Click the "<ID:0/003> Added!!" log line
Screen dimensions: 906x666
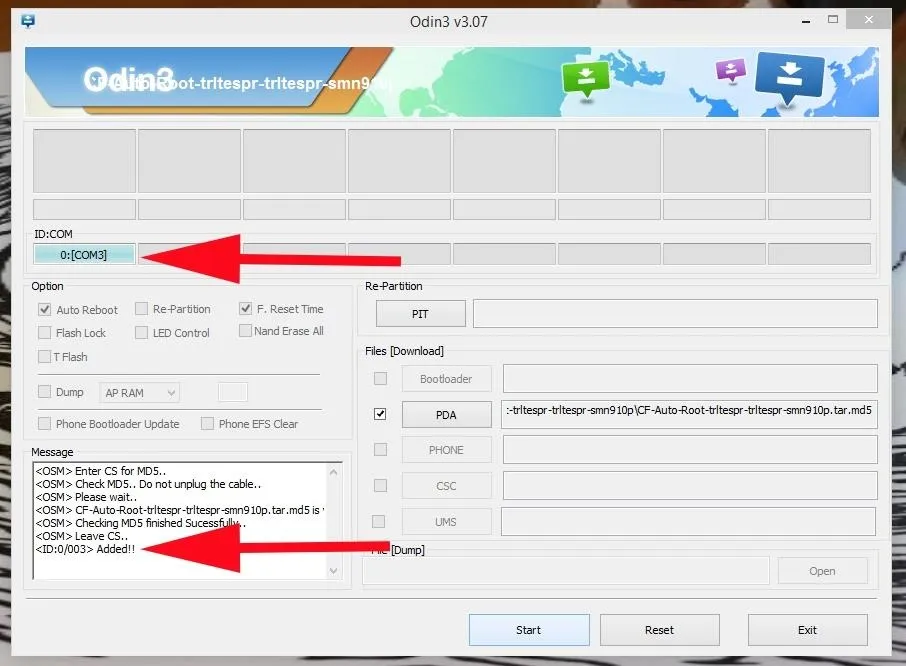85,549
